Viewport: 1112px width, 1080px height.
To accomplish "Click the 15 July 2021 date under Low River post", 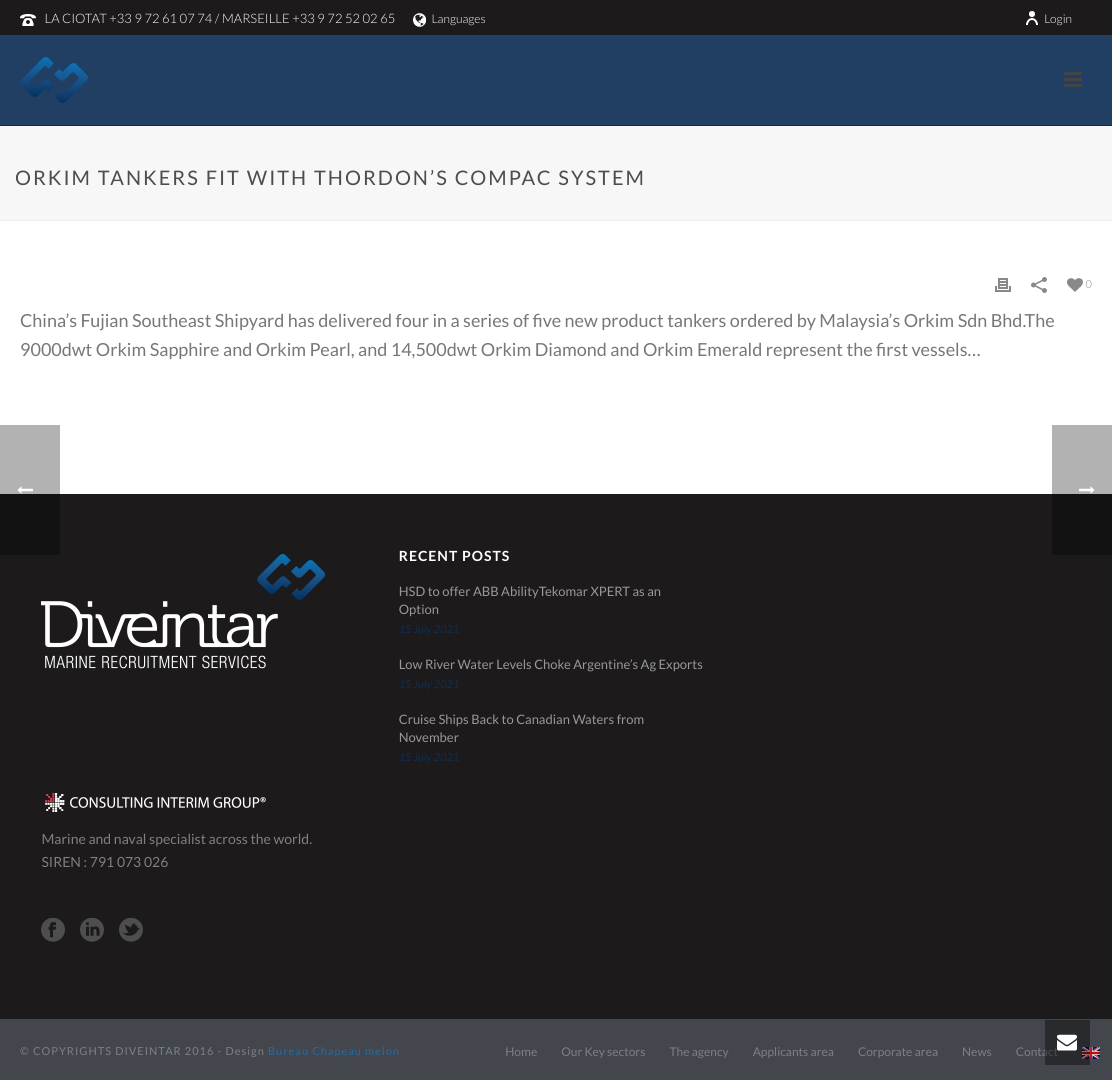I will 428,684.
